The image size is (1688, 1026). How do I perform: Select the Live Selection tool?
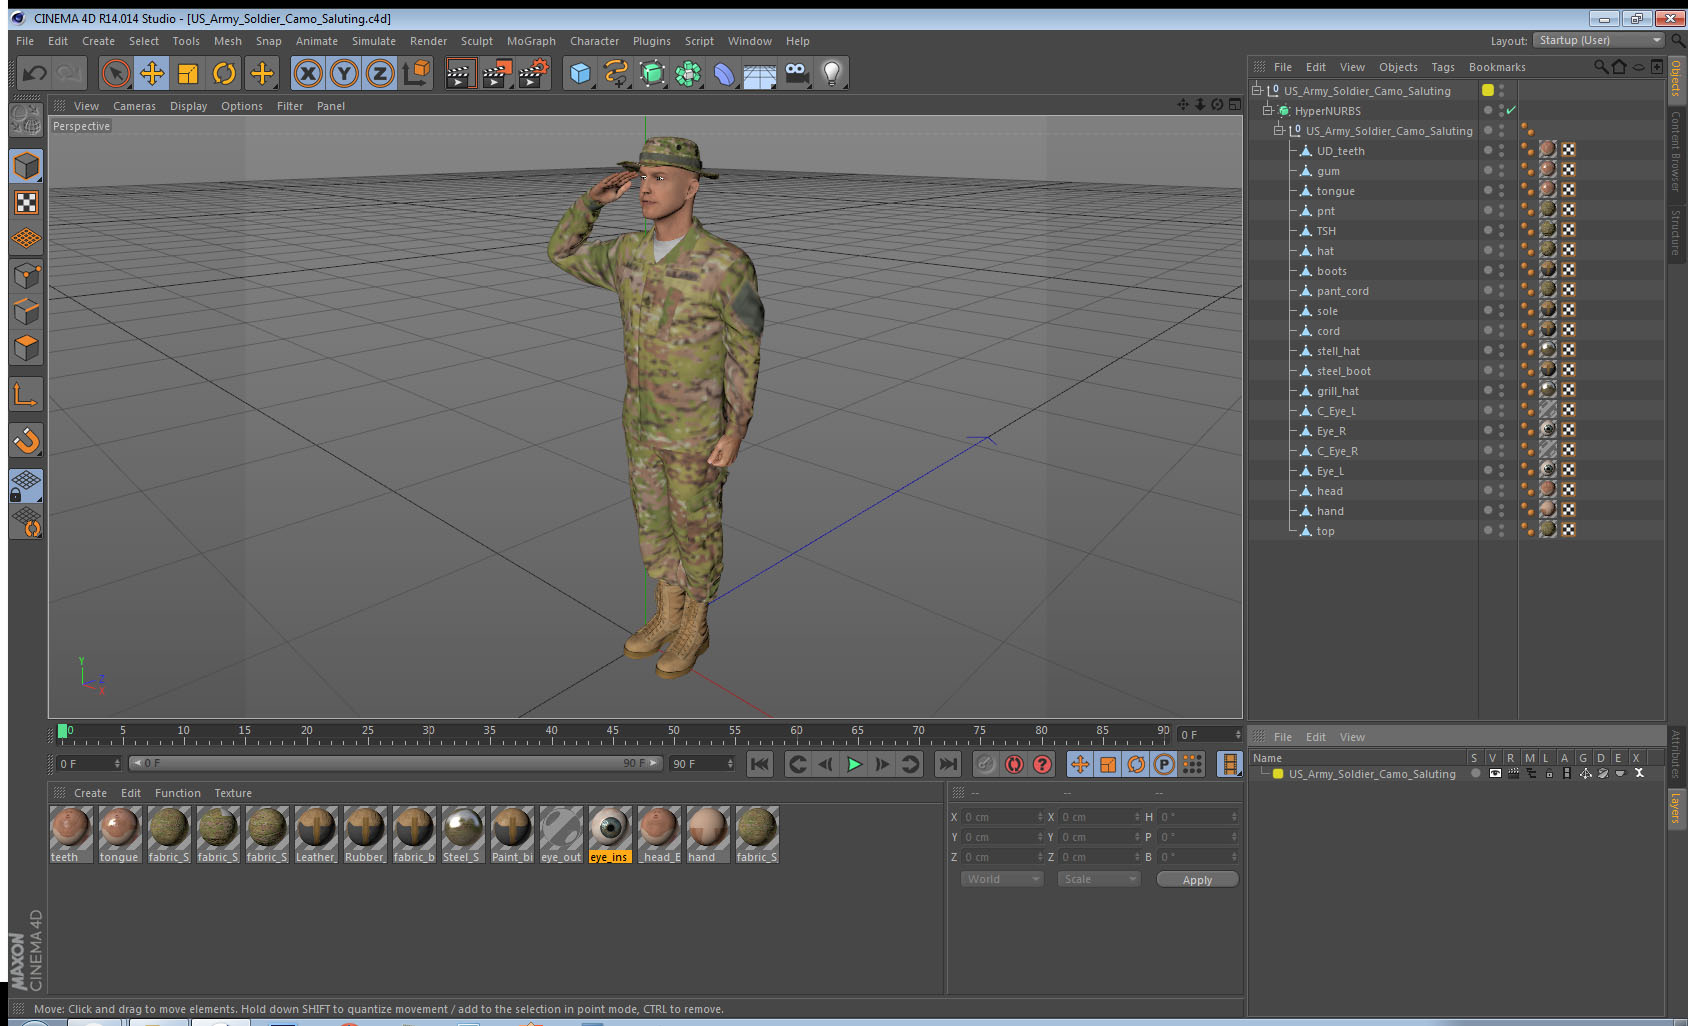coord(116,73)
